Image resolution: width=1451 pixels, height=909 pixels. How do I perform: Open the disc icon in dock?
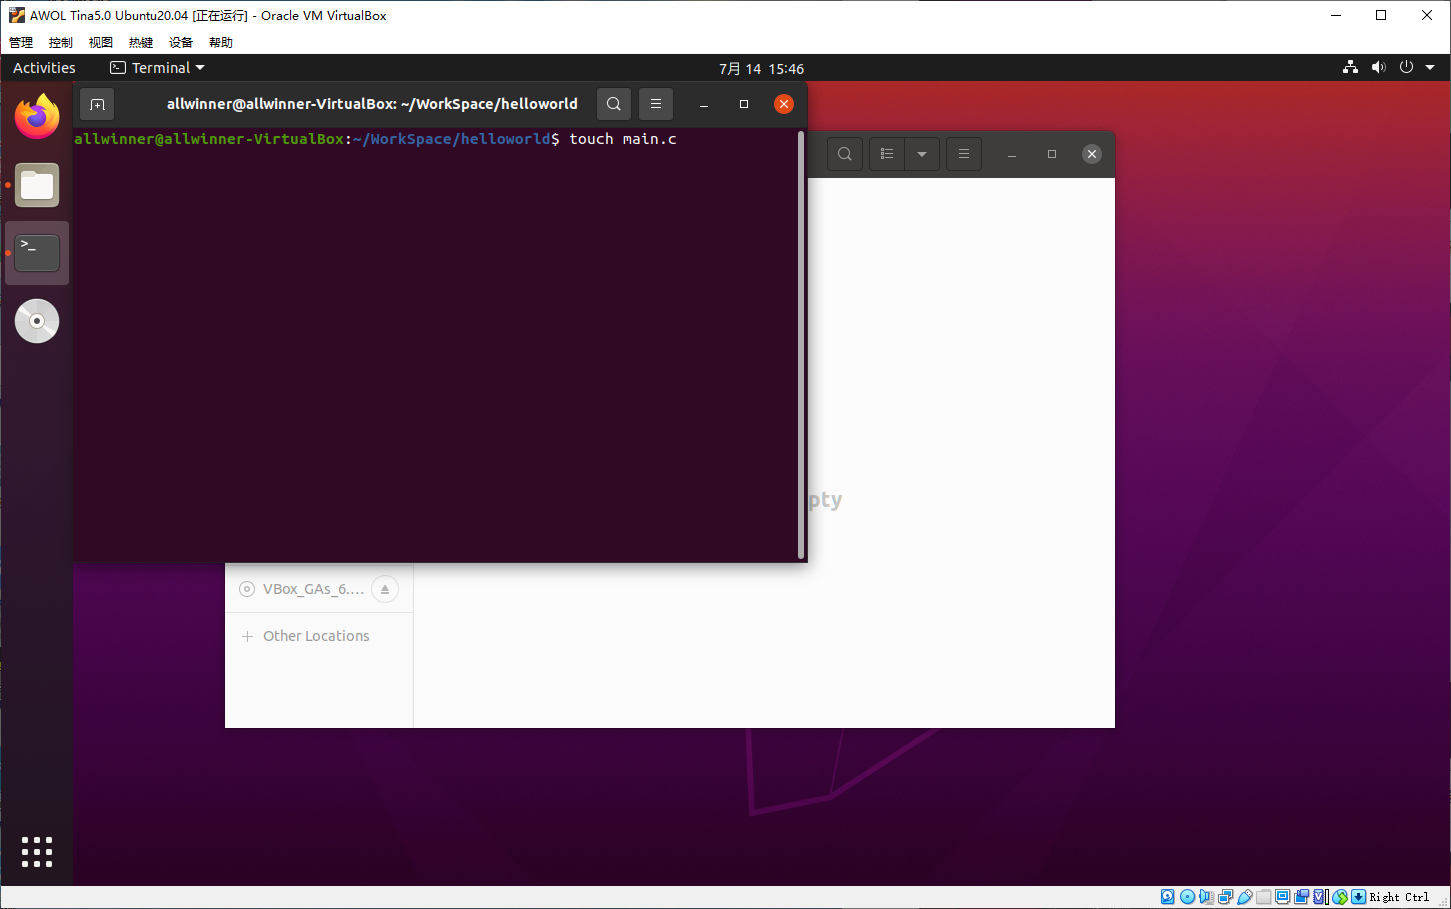[x=37, y=321]
